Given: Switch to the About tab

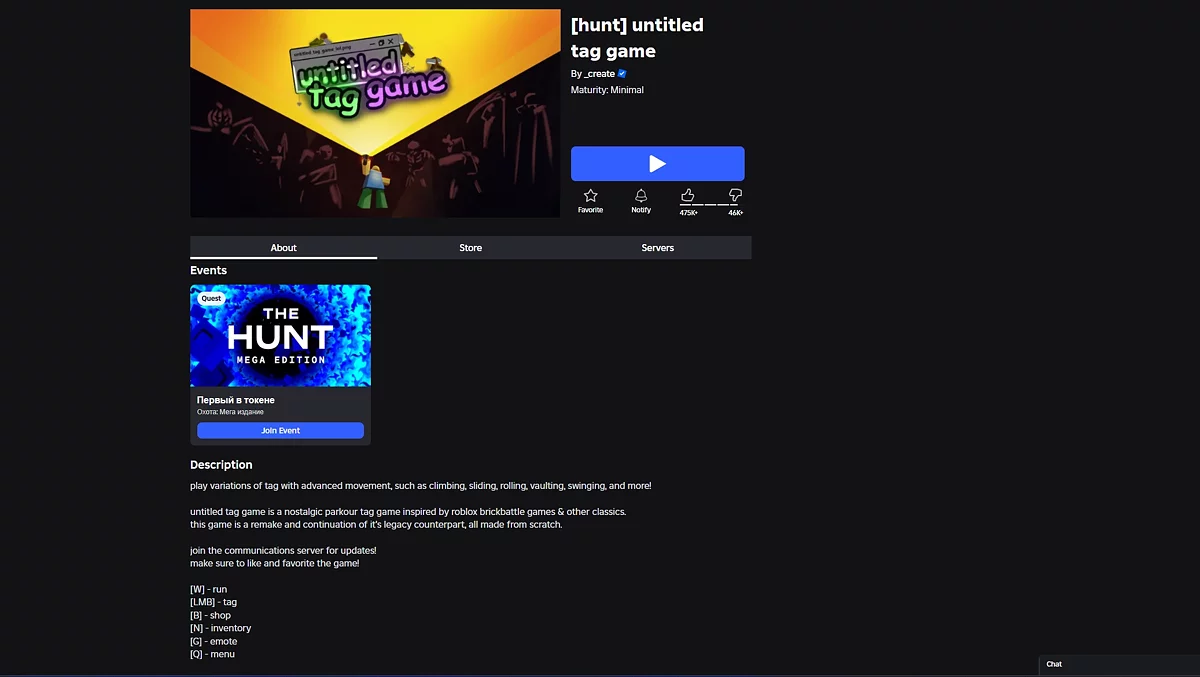Looking at the screenshot, I should [x=283, y=247].
